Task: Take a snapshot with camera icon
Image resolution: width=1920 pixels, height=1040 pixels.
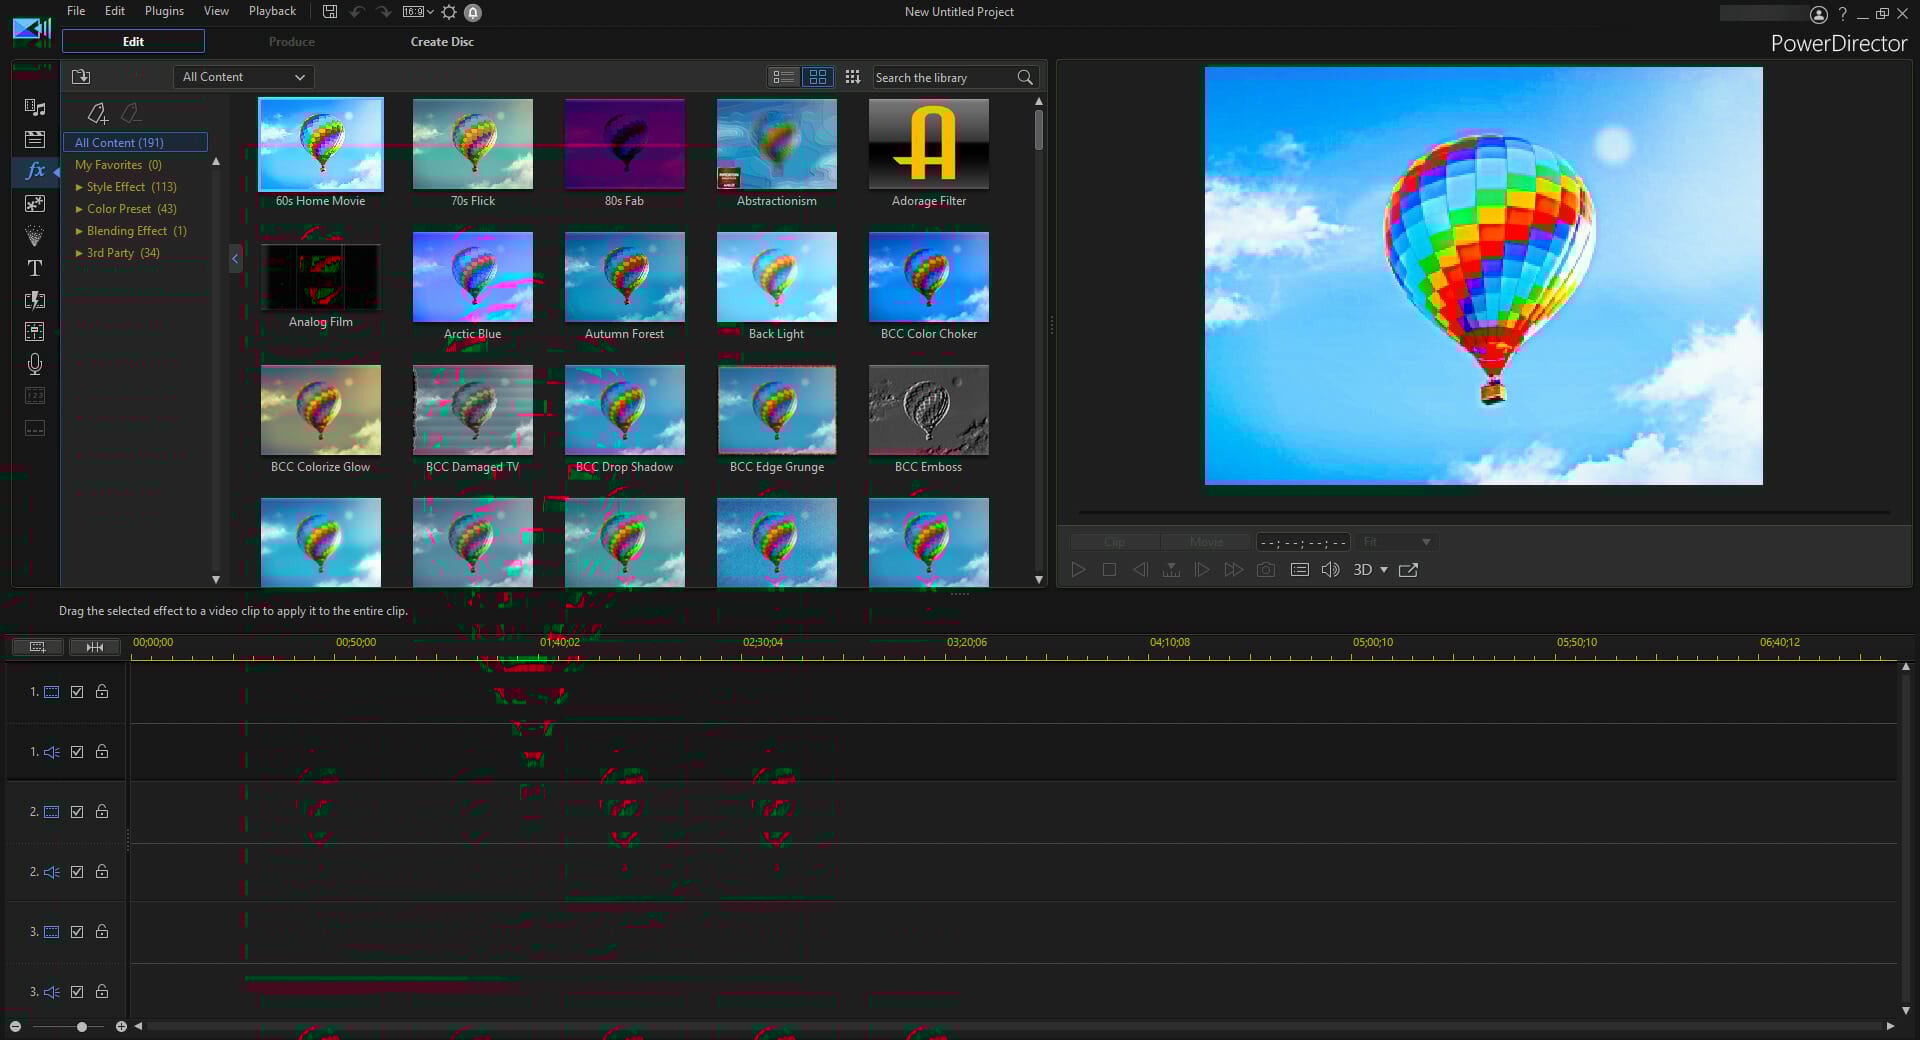Action: point(1266,569)
